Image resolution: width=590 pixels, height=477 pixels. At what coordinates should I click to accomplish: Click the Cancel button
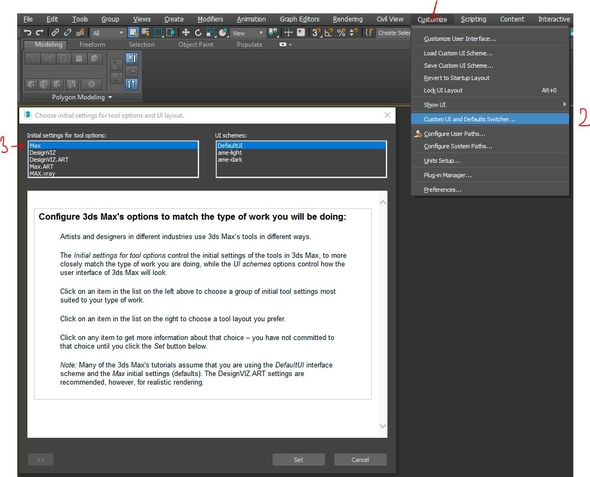click(x=360, y=460)
